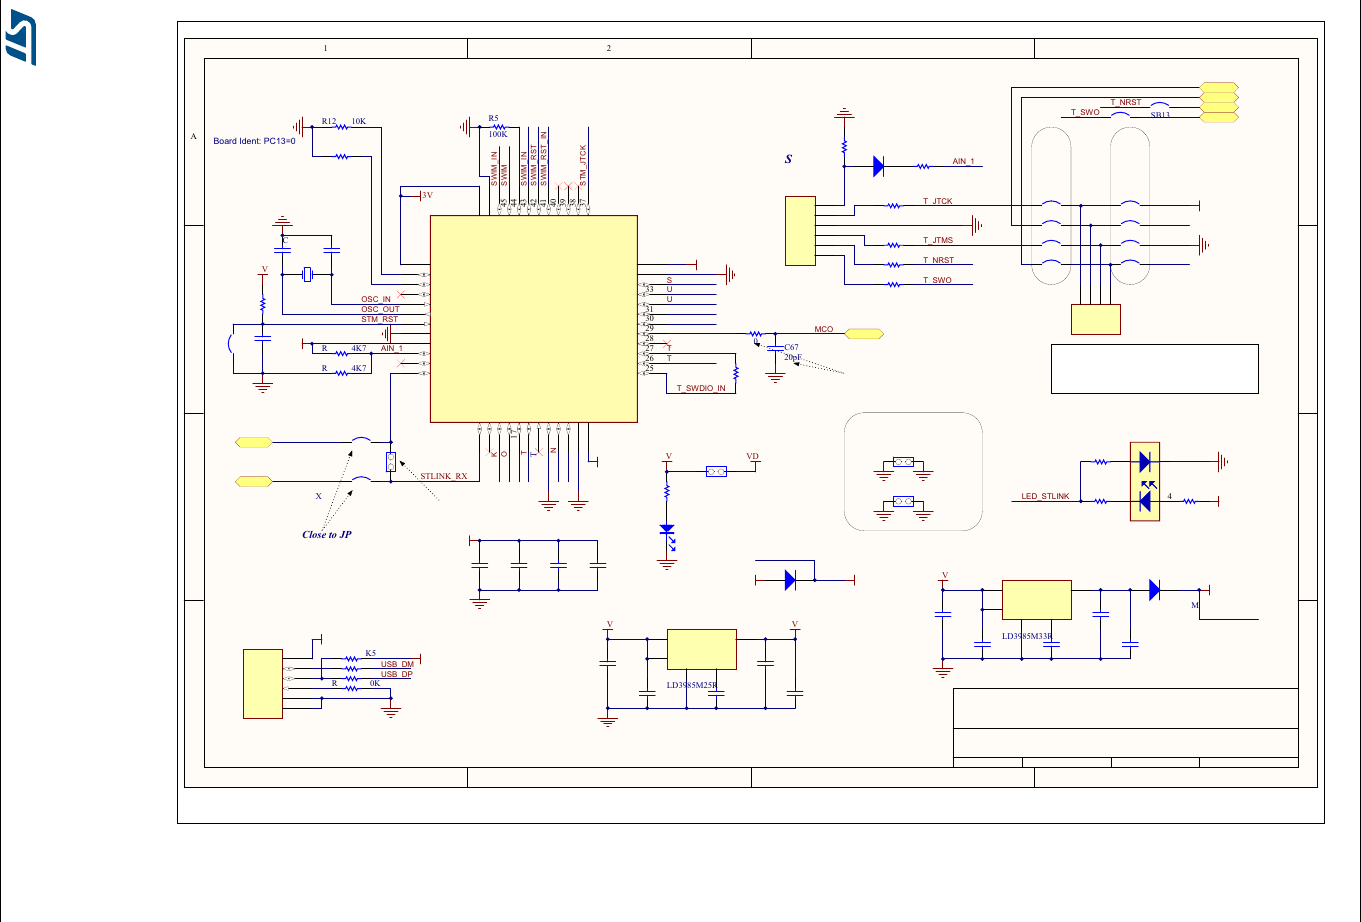The height and width of the screenshot is (922, 1361).
Task: Select the LD3985M33R regulator block
Action: point(1036,598)
